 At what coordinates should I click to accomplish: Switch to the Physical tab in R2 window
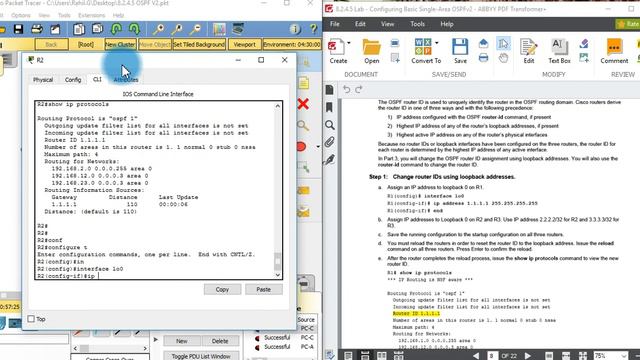point(43,80)
